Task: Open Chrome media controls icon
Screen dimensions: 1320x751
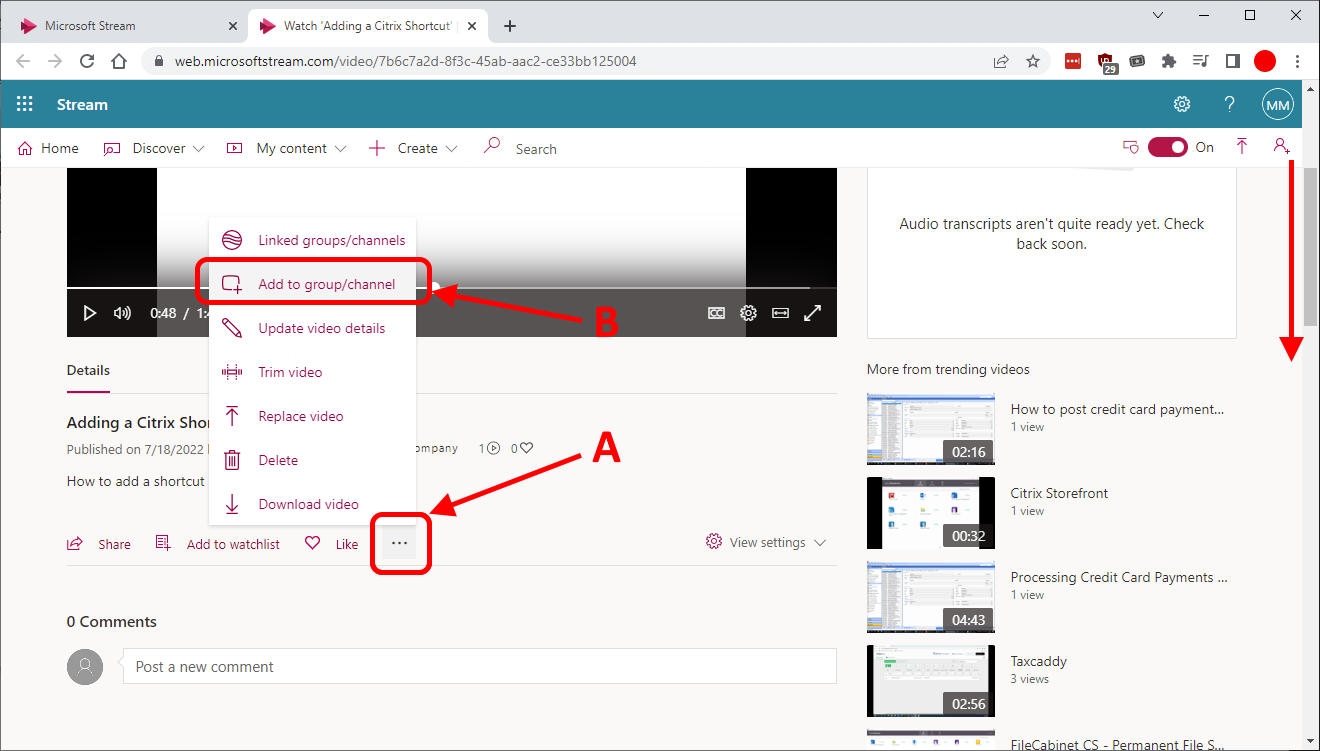Action: pyautogui.click(x=1201, y=61)
